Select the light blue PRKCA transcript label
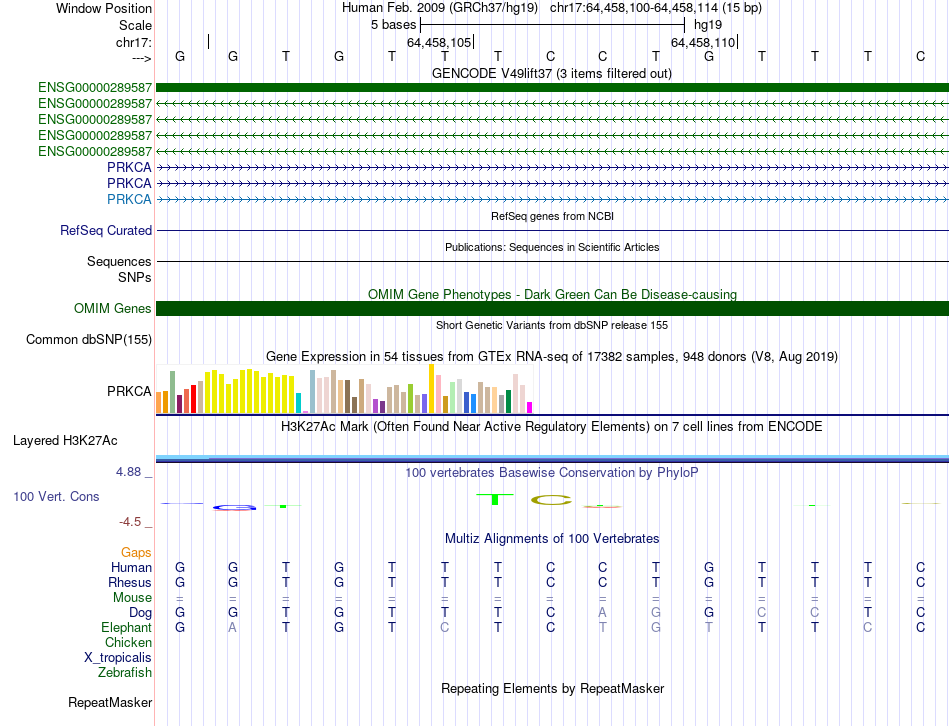The height and width of the screenshot is (726, 950). click(x=129, y=199)
